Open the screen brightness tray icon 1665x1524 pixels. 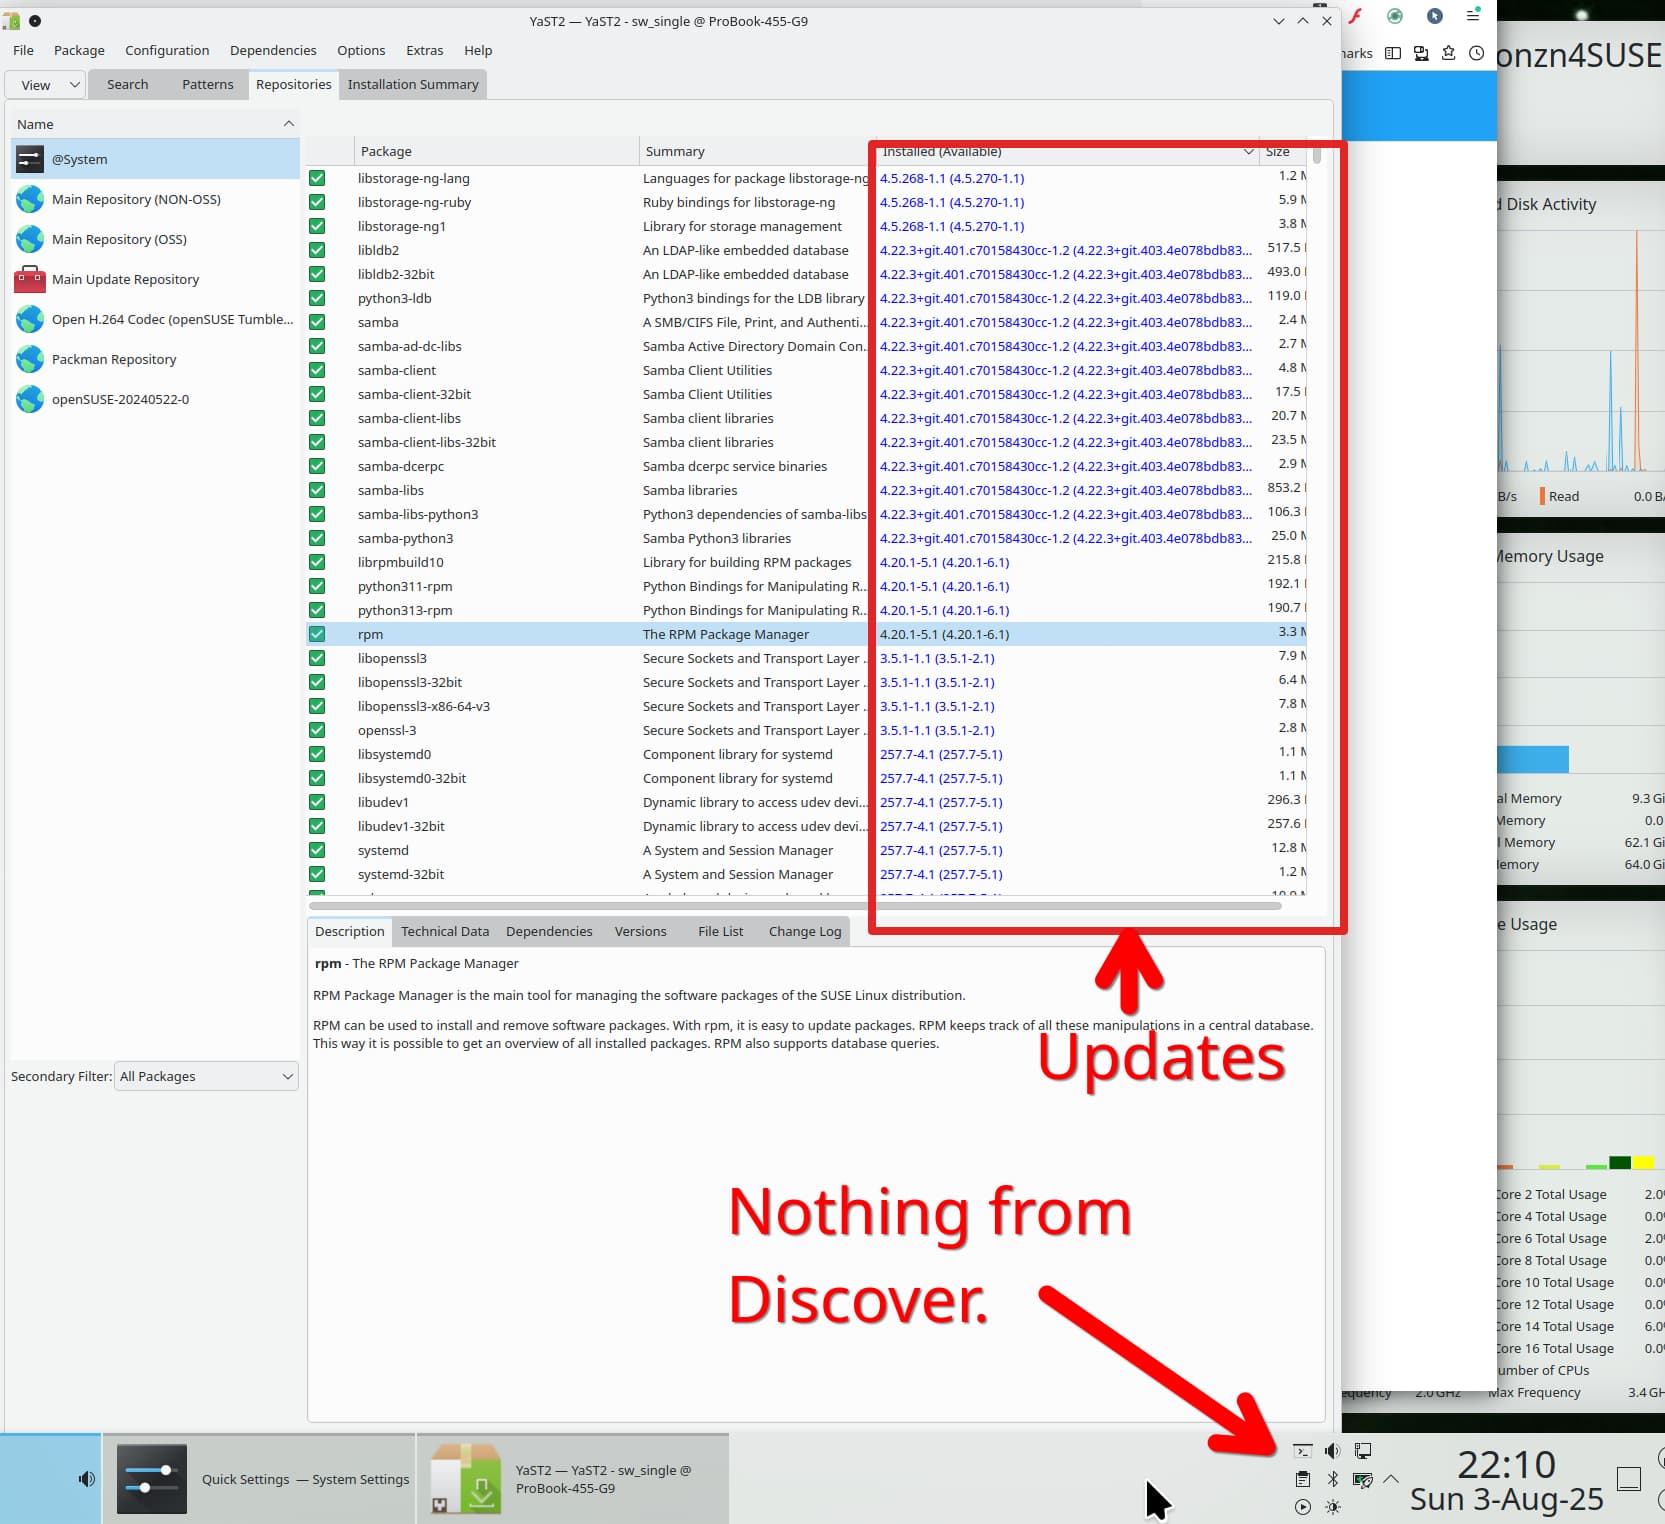click(1332, 1507)
